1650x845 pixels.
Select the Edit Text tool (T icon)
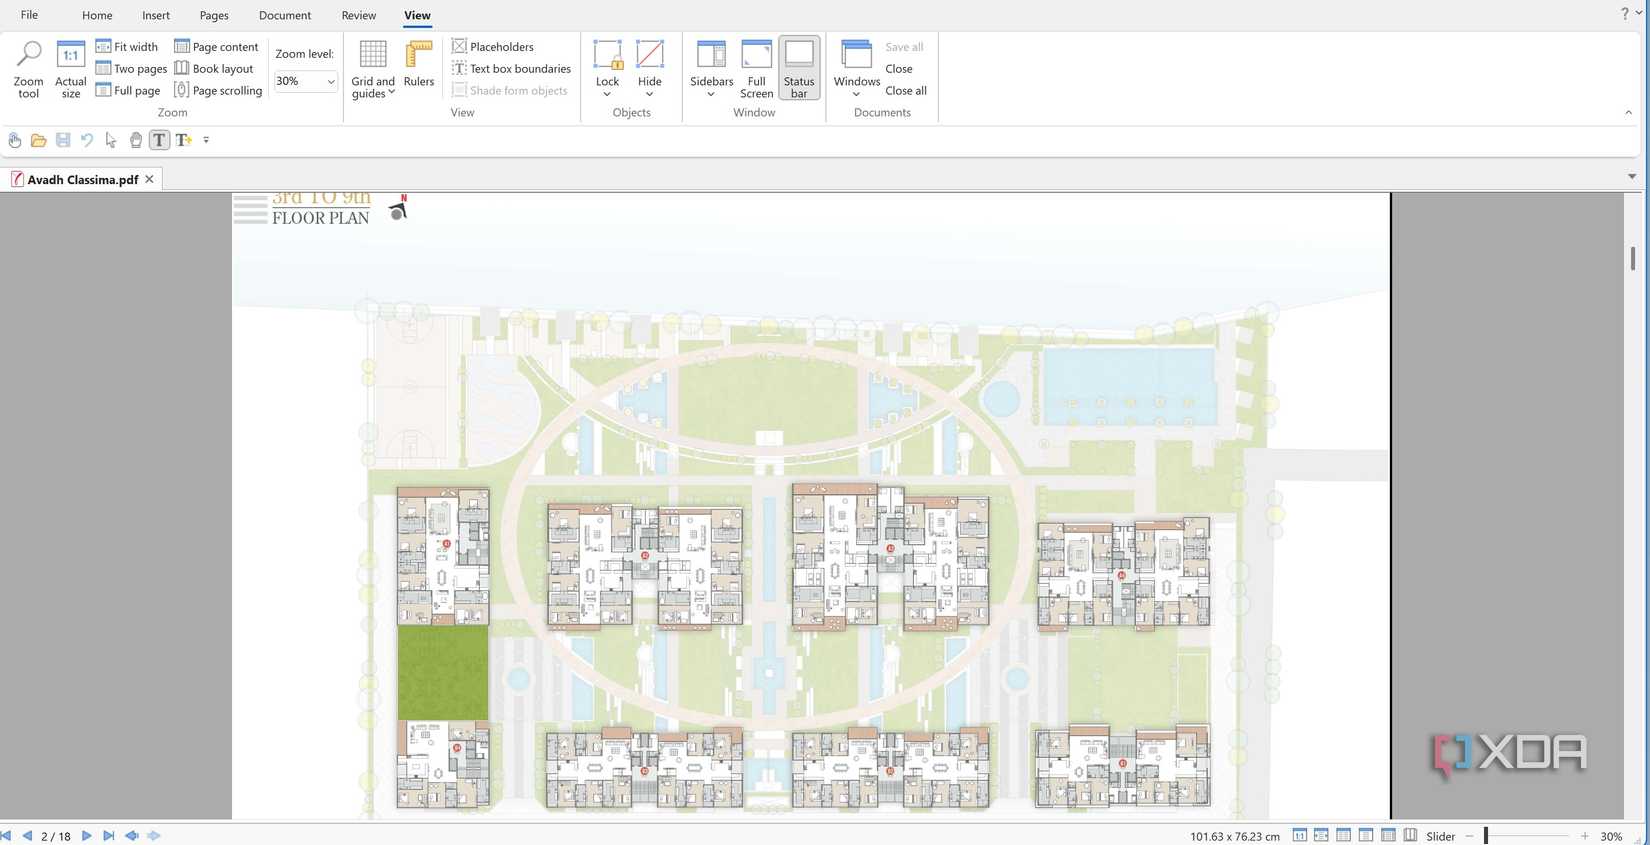[x=159, y=140]
